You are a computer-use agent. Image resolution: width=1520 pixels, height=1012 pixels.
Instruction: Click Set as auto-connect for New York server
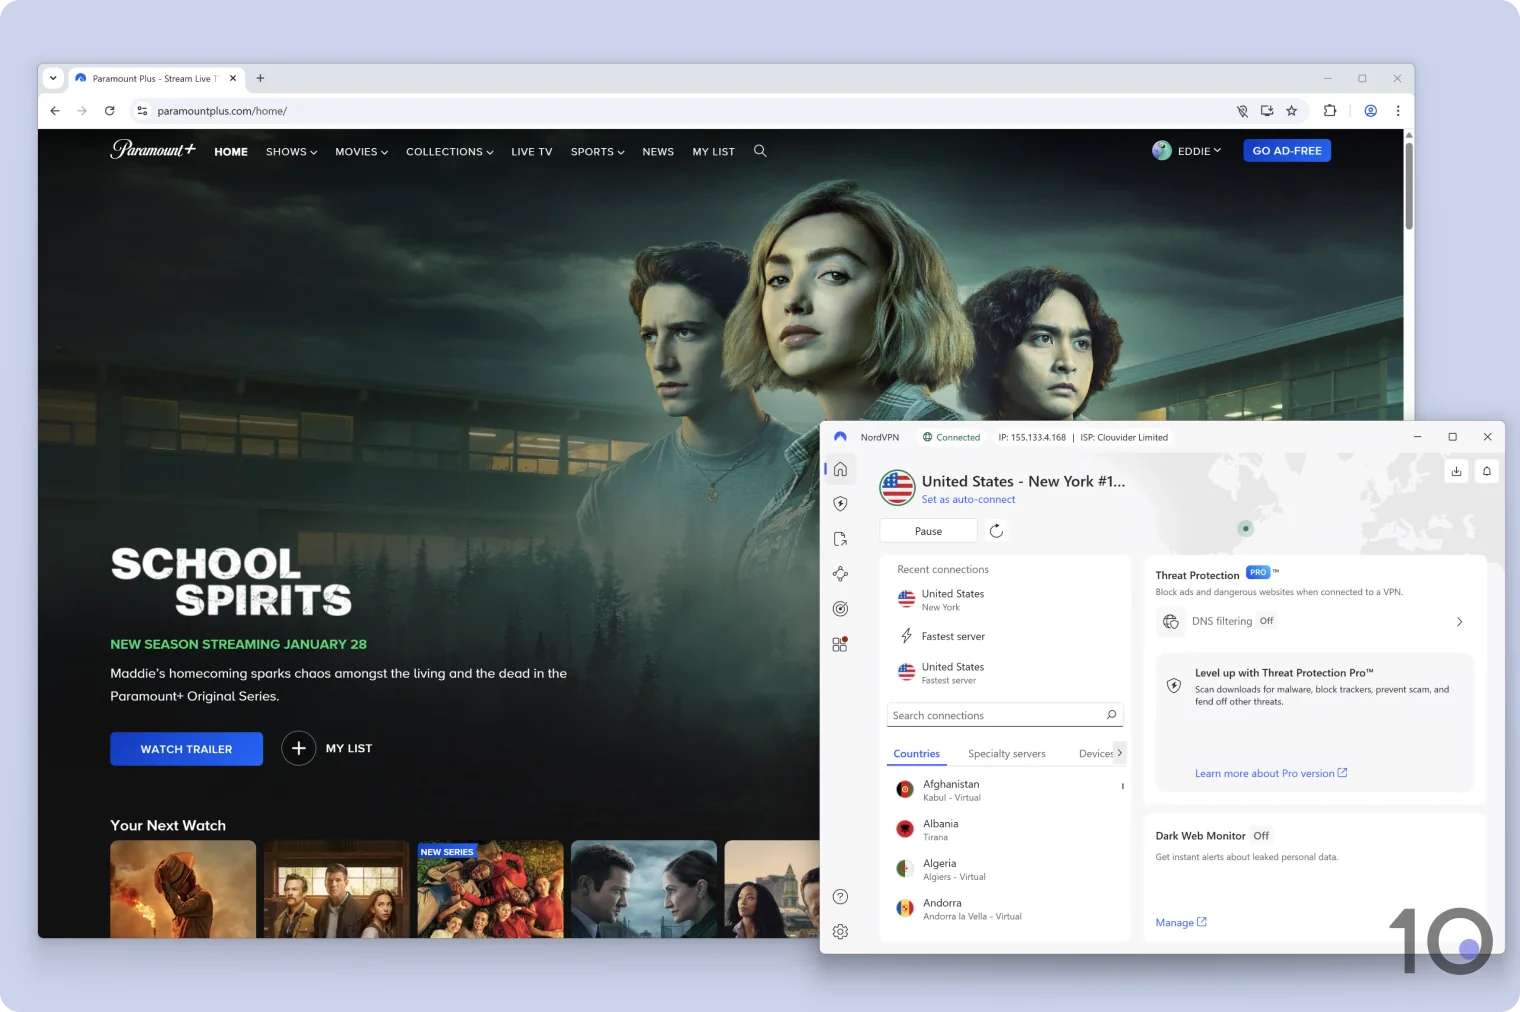click(968, 499)
